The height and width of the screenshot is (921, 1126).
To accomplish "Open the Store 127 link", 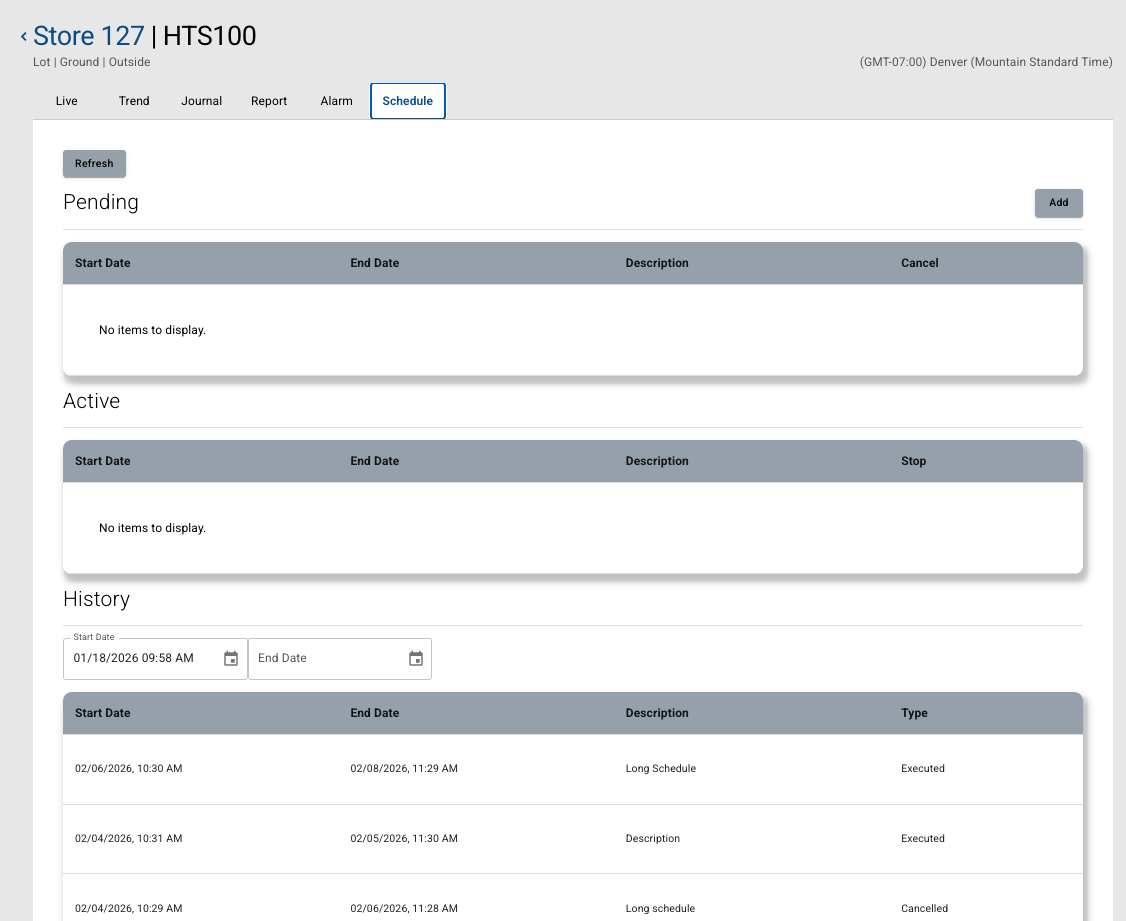I will coord(89,36).
